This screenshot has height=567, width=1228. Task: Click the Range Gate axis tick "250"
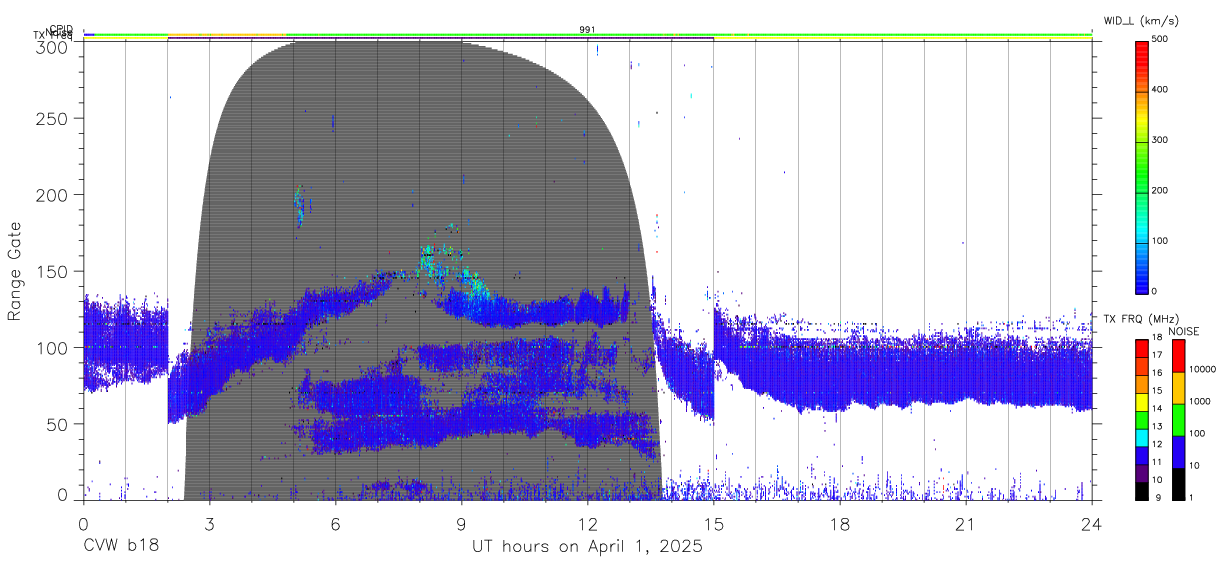(53, 118)
